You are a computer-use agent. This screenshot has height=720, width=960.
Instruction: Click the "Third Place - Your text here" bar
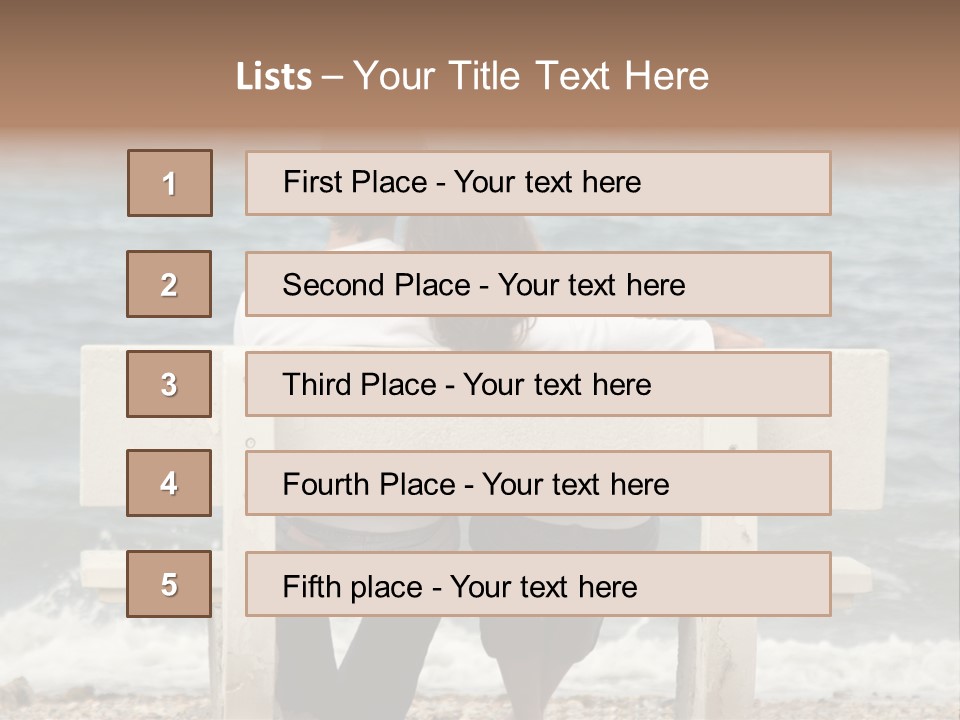pos(538,384)
